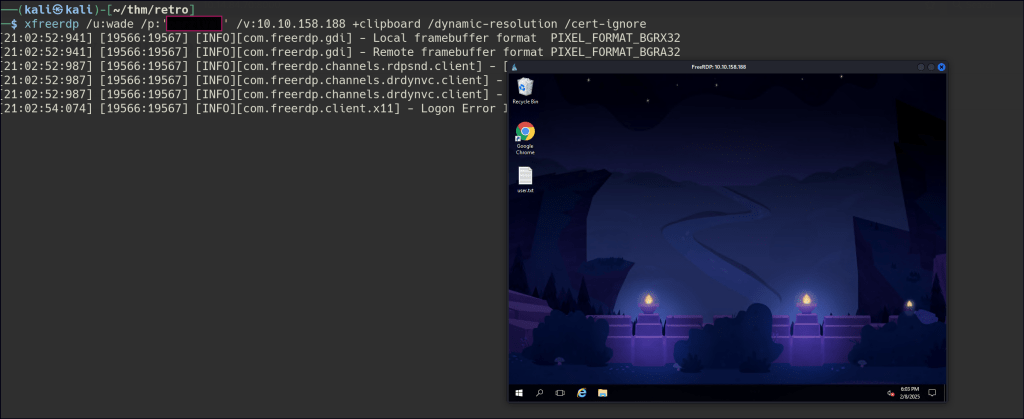Click the speaker icon in system tray
This screenshot has width=1024, height=419.
point(890,393)
